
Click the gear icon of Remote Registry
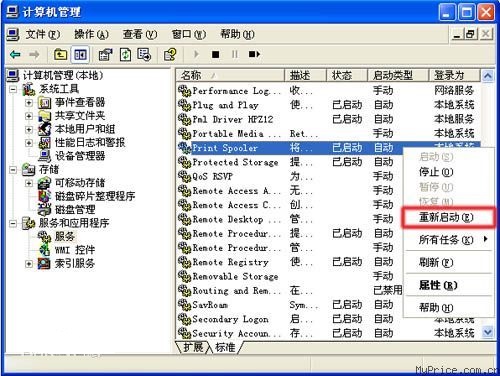(184, 262)
